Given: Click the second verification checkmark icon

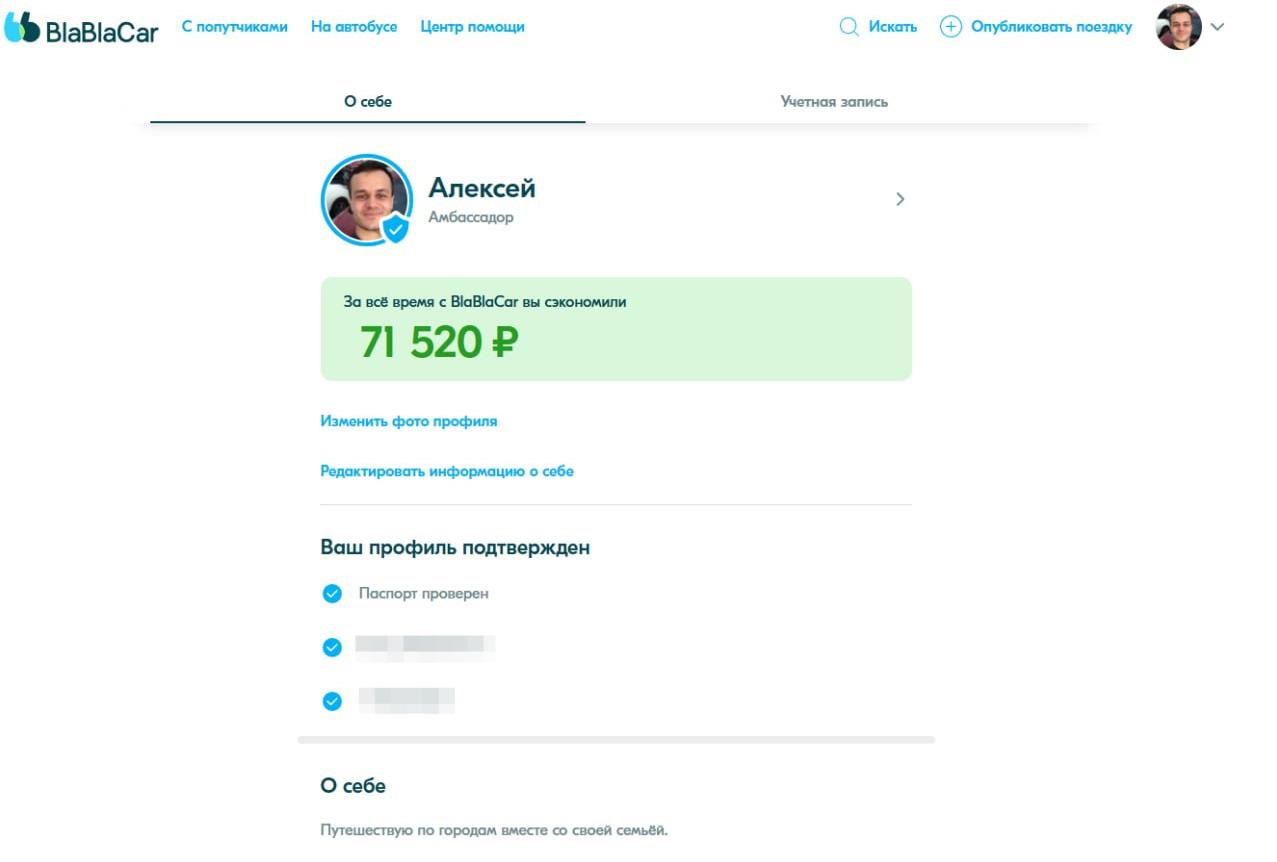Looking at the screenshot, I should click(332, 648).
